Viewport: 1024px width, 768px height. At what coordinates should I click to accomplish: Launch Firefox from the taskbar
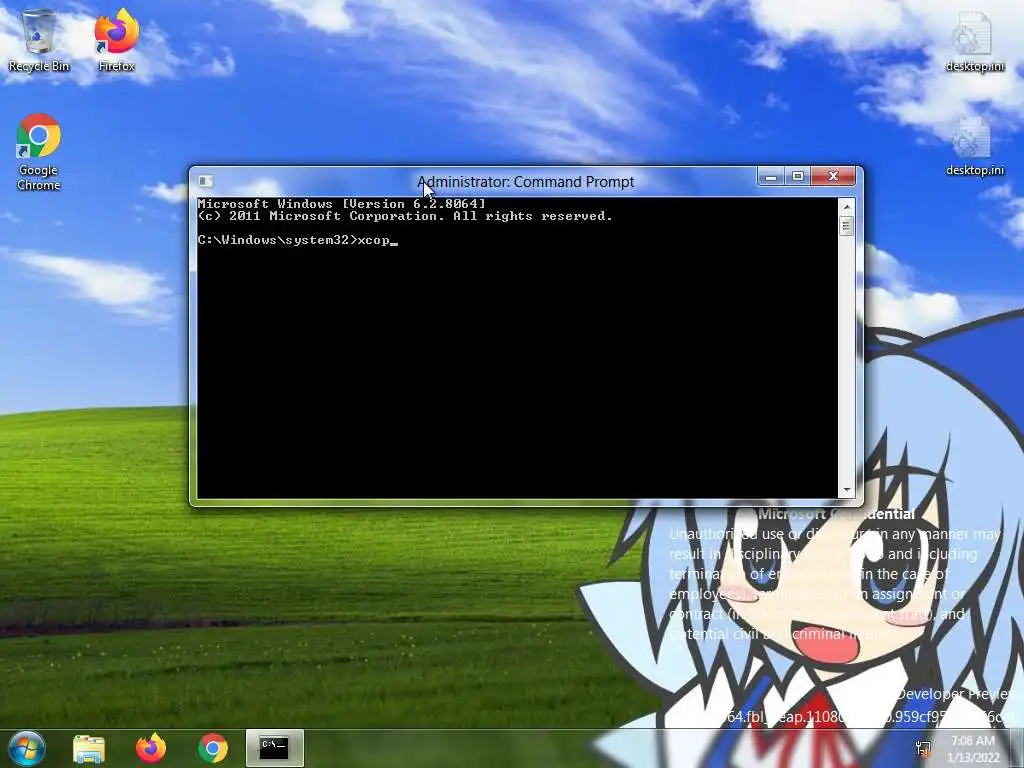pos(151,748)
